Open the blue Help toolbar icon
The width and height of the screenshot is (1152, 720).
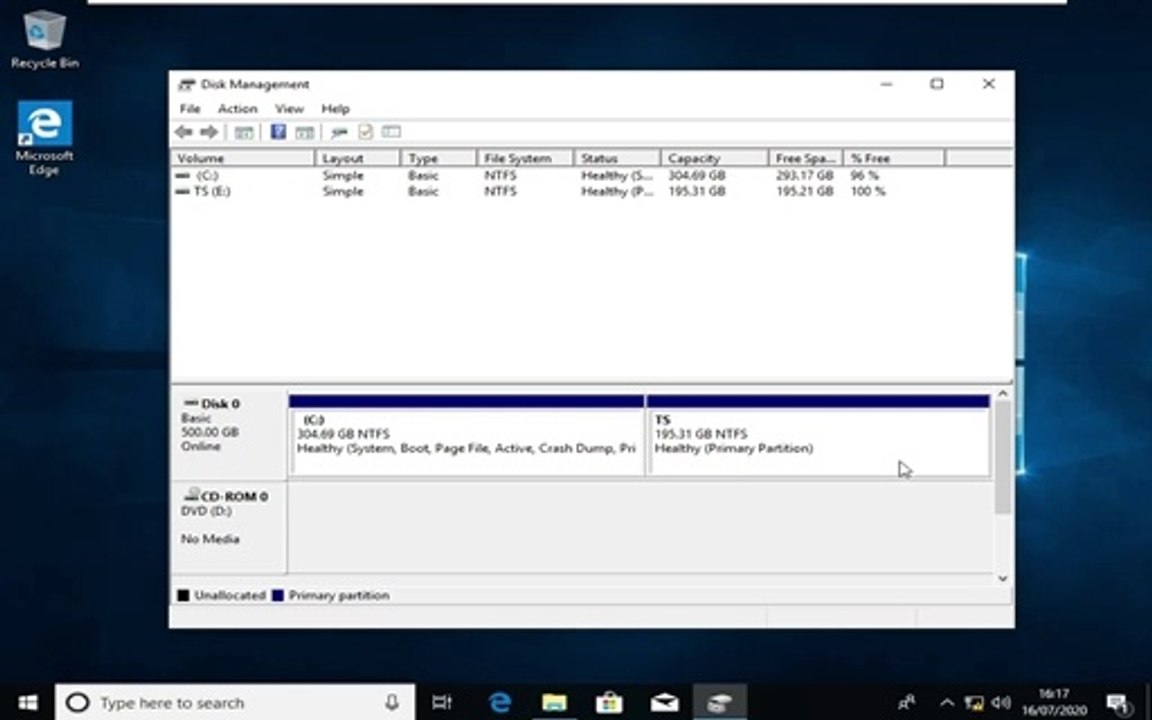pos(278,132)
